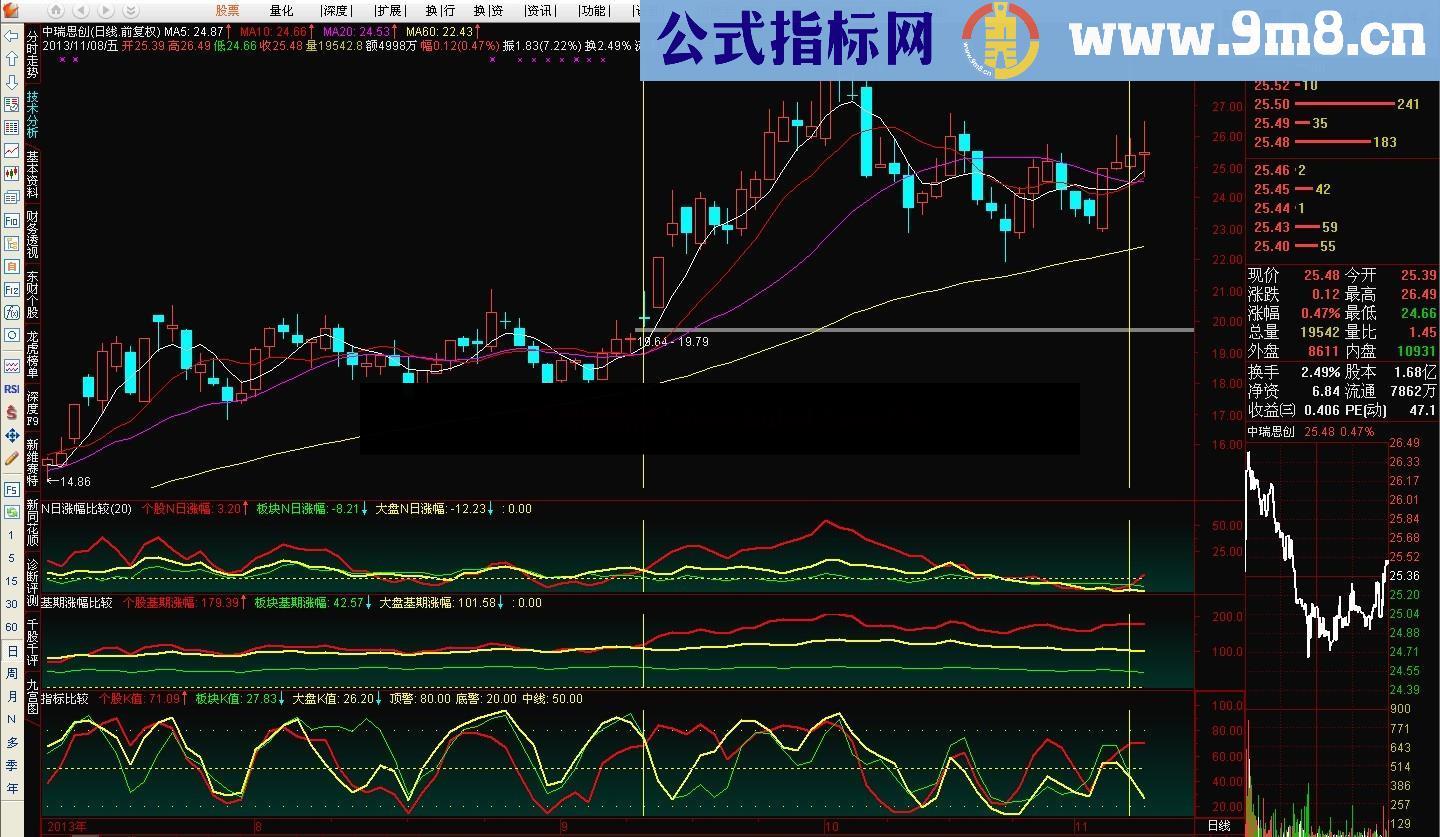Open the 财务透视 vertical tab
1440x837 pixels.
32,235
